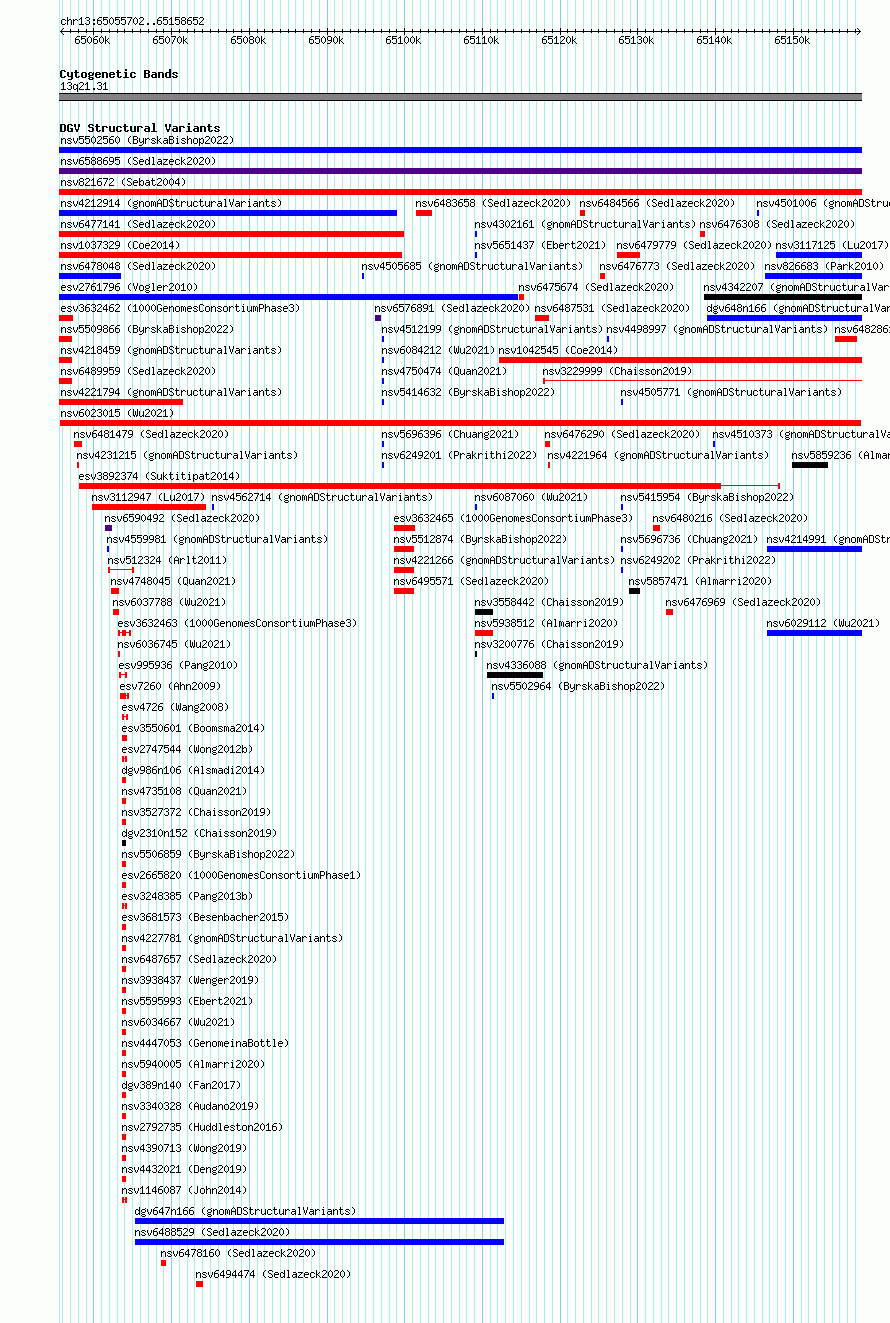Select the esv3892374 (Suktitipat2014) label
890x1323 pixels.
160,476
